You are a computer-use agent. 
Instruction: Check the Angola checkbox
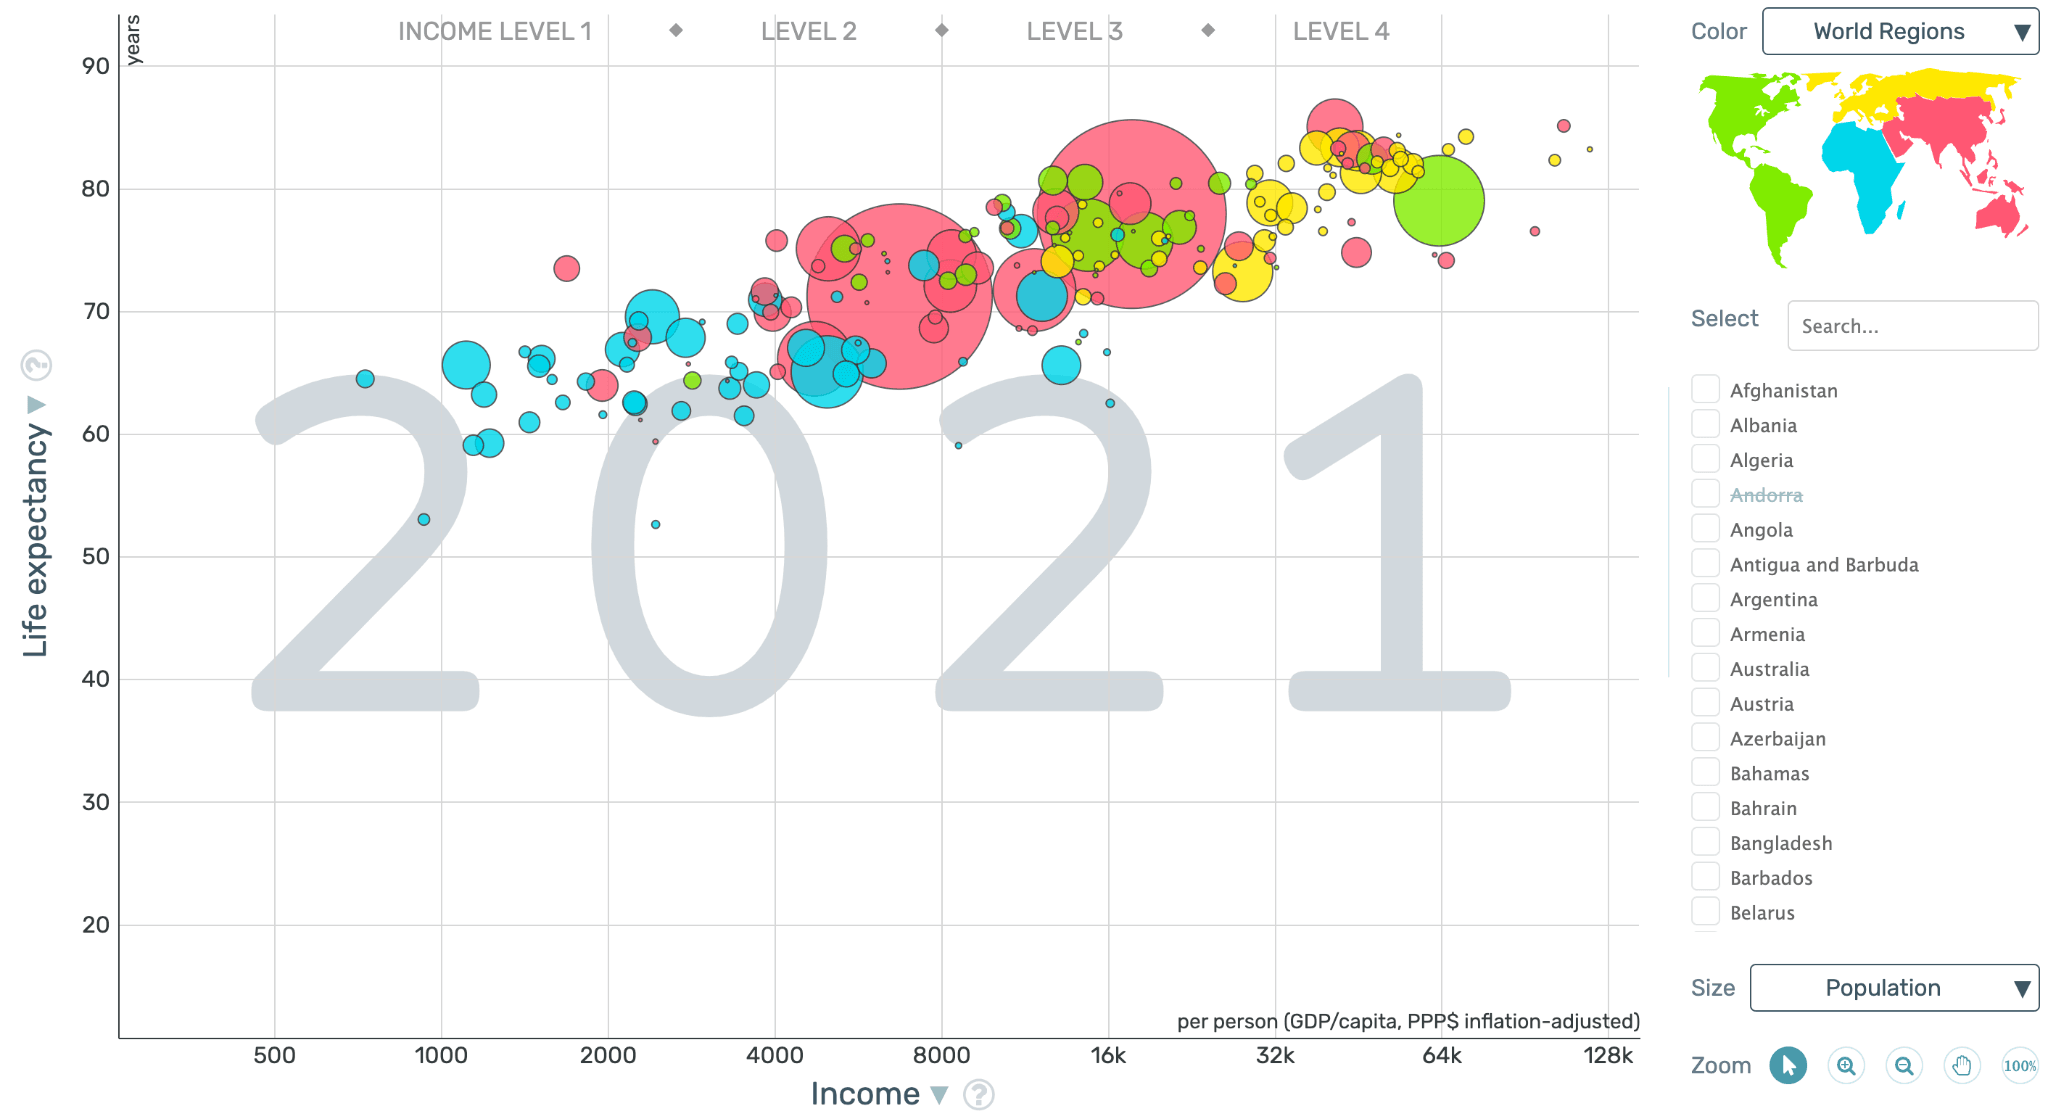(1705, 528)
